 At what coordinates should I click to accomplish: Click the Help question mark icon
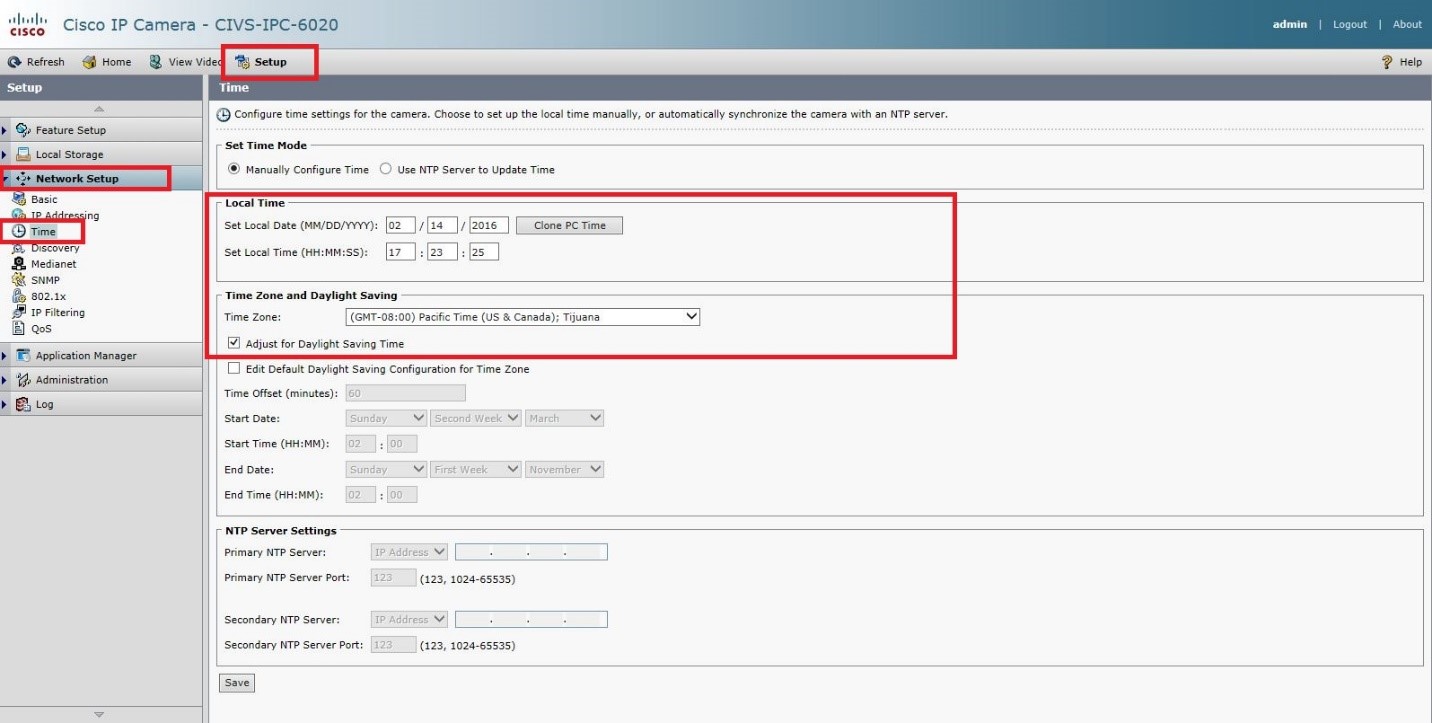(1387, 62)
